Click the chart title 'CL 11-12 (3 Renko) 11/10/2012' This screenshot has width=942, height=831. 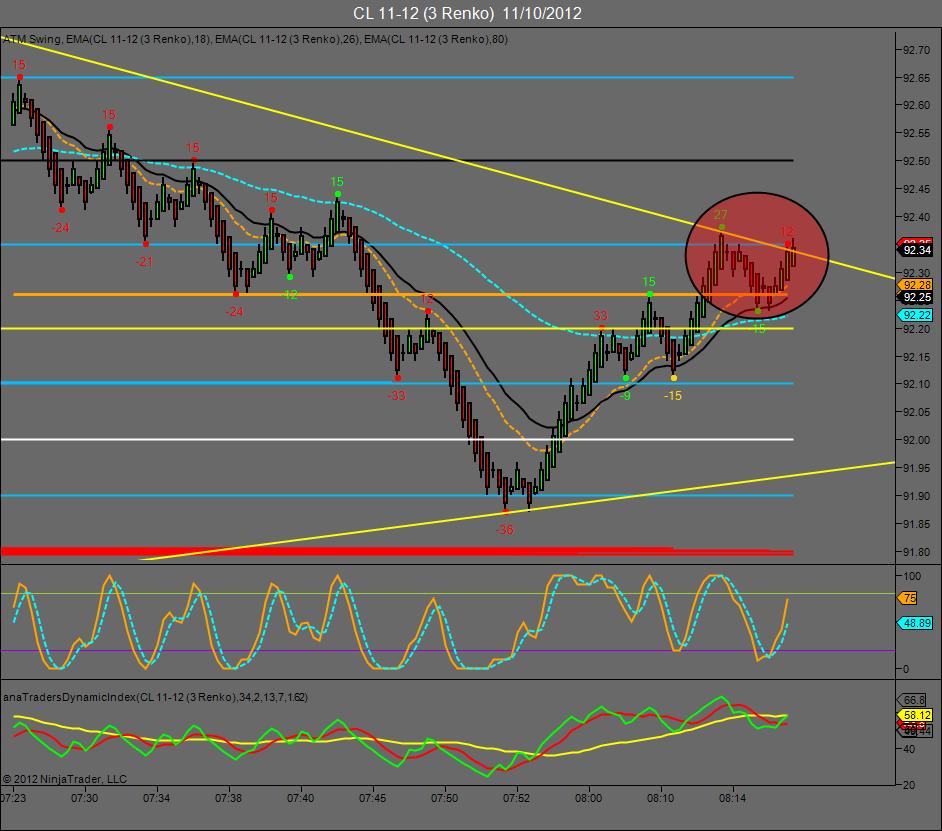pos(467,13)
